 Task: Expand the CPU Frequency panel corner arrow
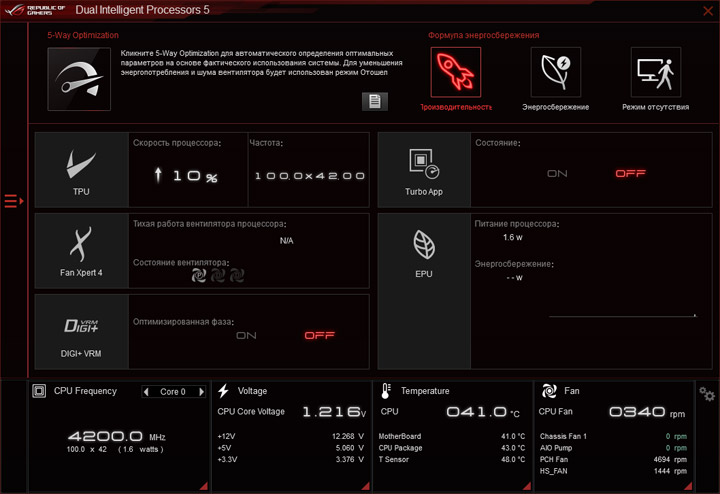203,486
